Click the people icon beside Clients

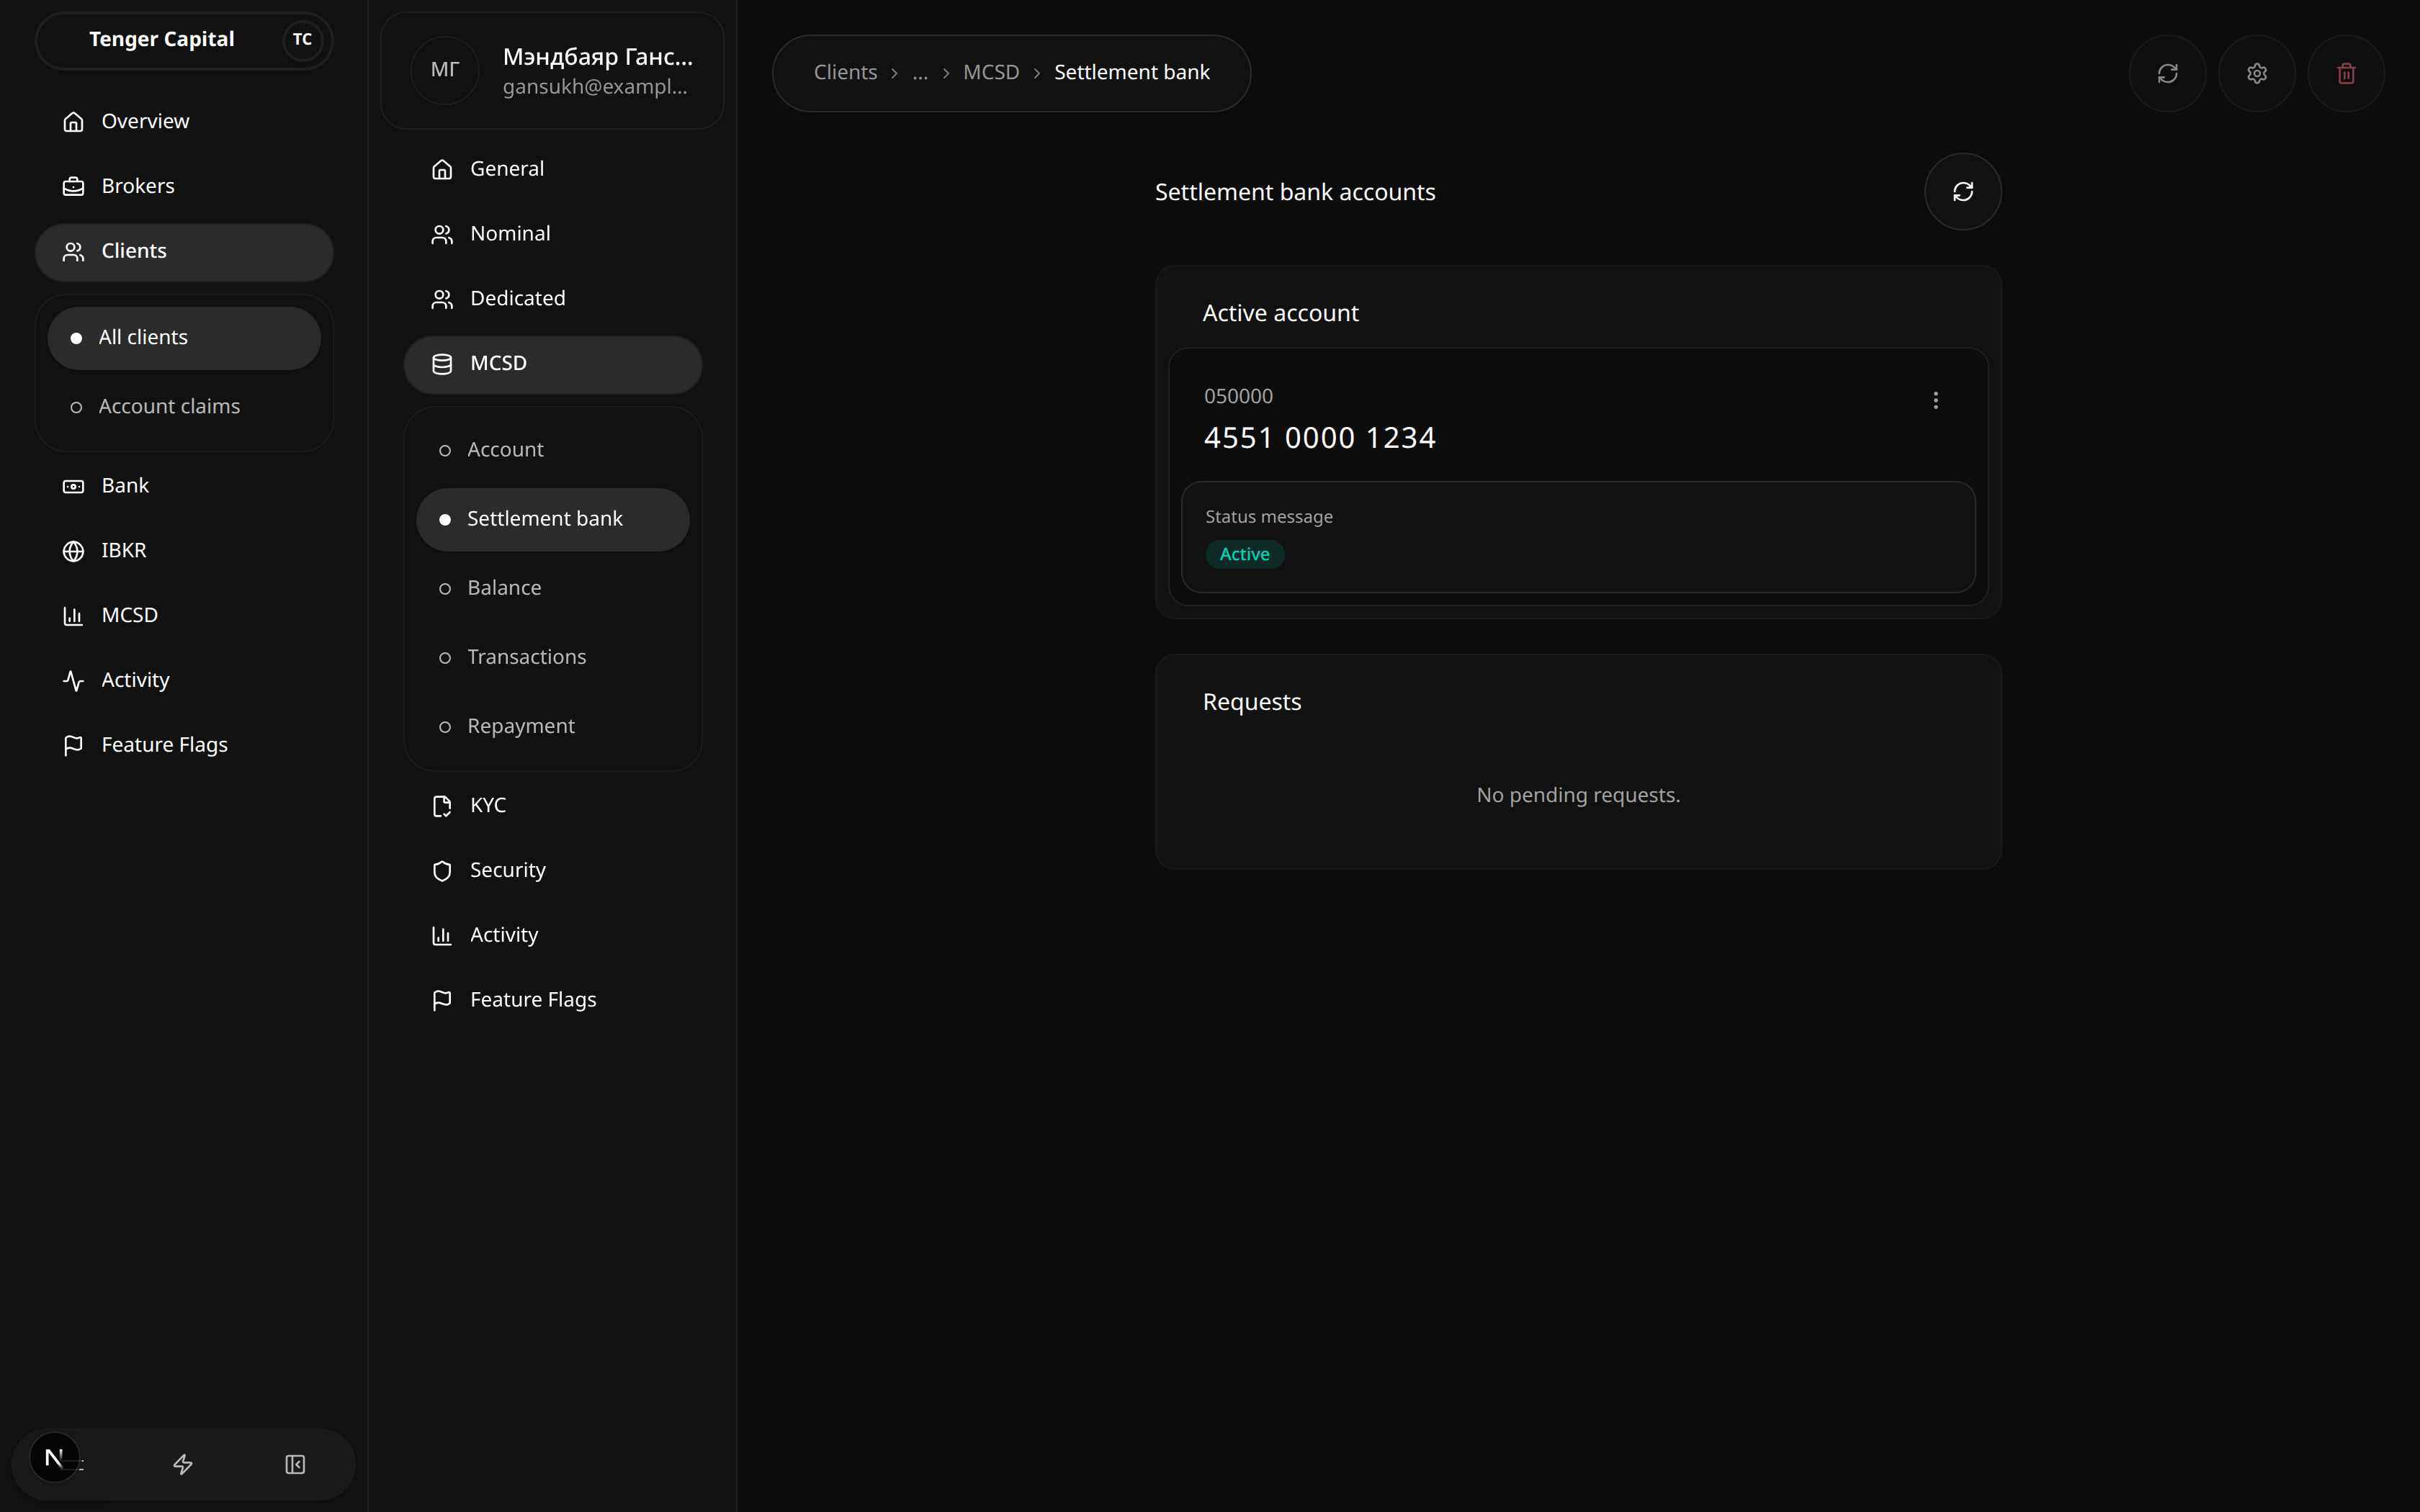pos(73,252)
